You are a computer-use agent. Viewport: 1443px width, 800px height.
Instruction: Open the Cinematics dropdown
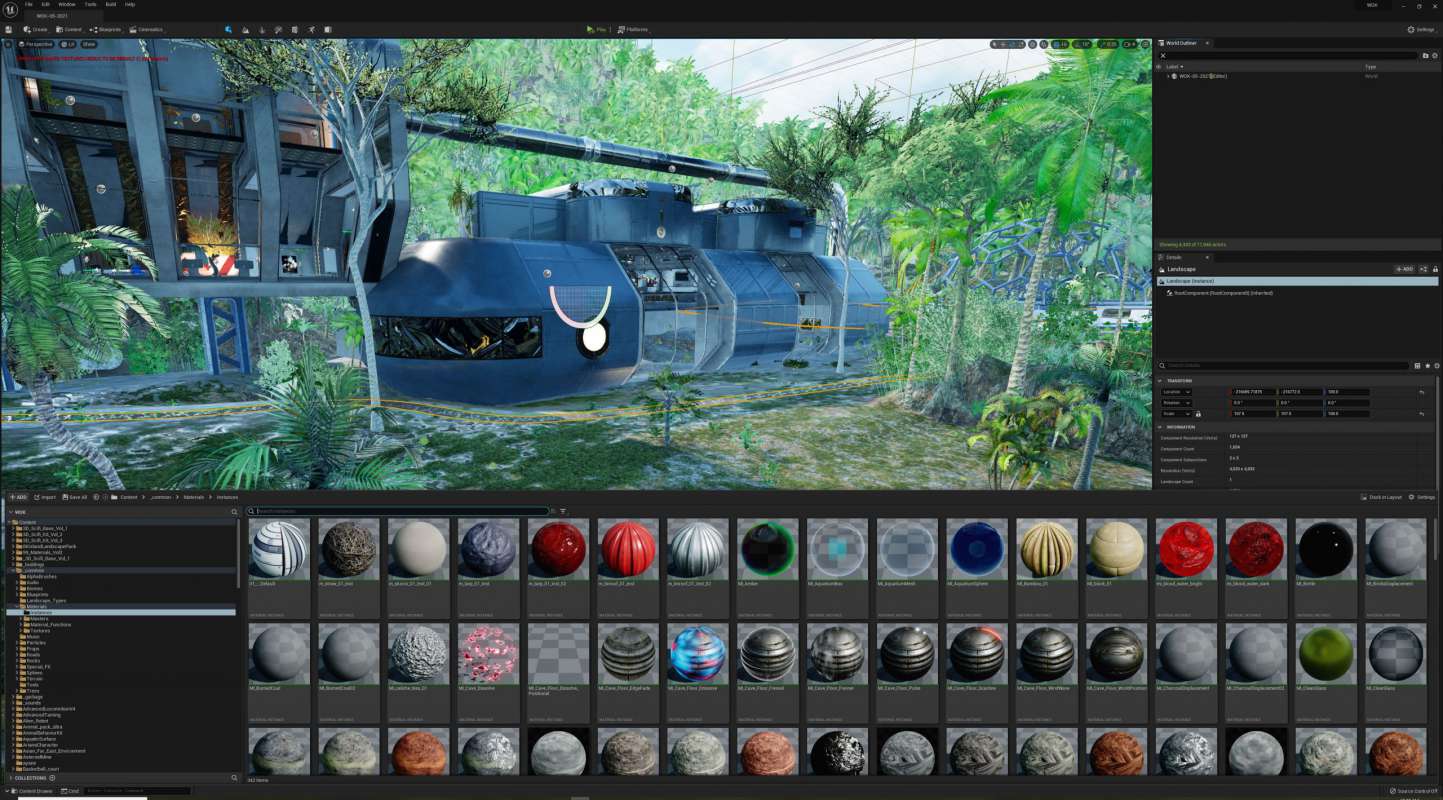coord(146,30)
